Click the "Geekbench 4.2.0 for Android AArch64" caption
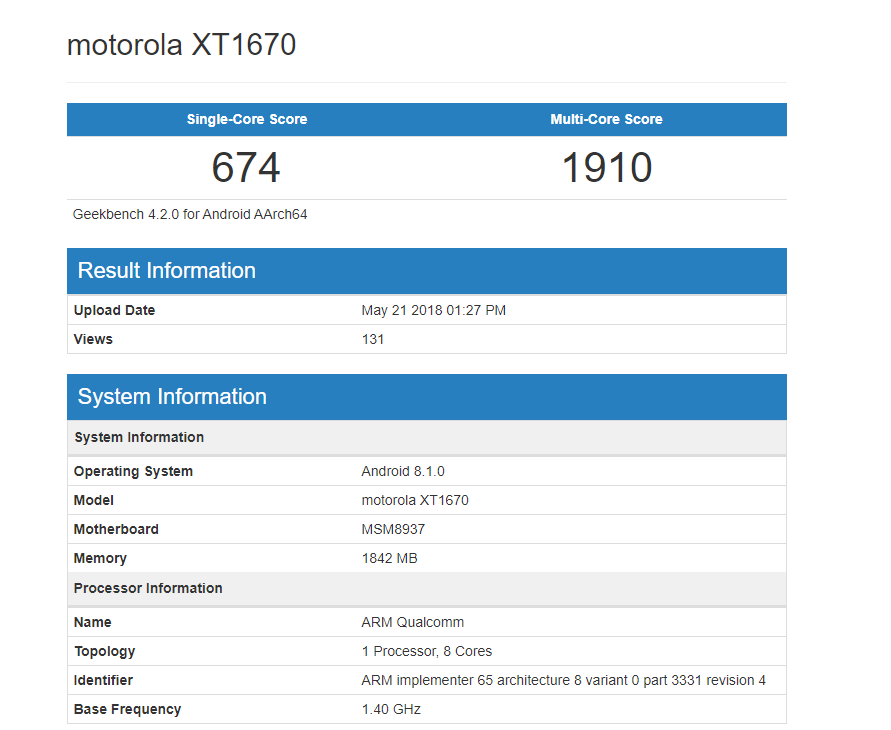The height and width of the screenshot is (730, 891). (190, 214)
